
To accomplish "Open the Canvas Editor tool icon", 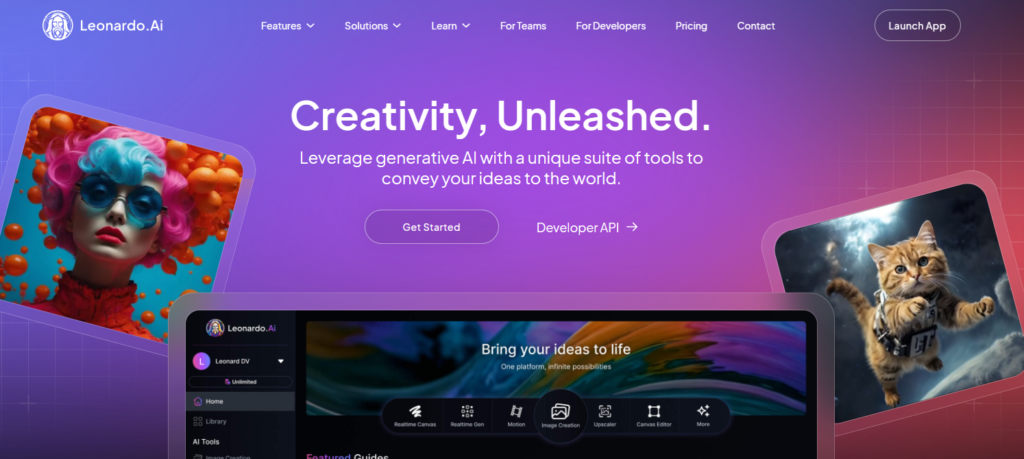I will click(654, 411).
